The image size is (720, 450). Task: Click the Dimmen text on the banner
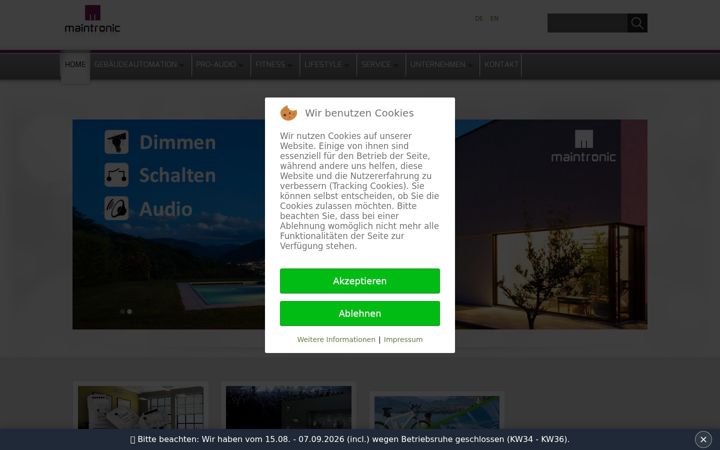click(178, 142)
